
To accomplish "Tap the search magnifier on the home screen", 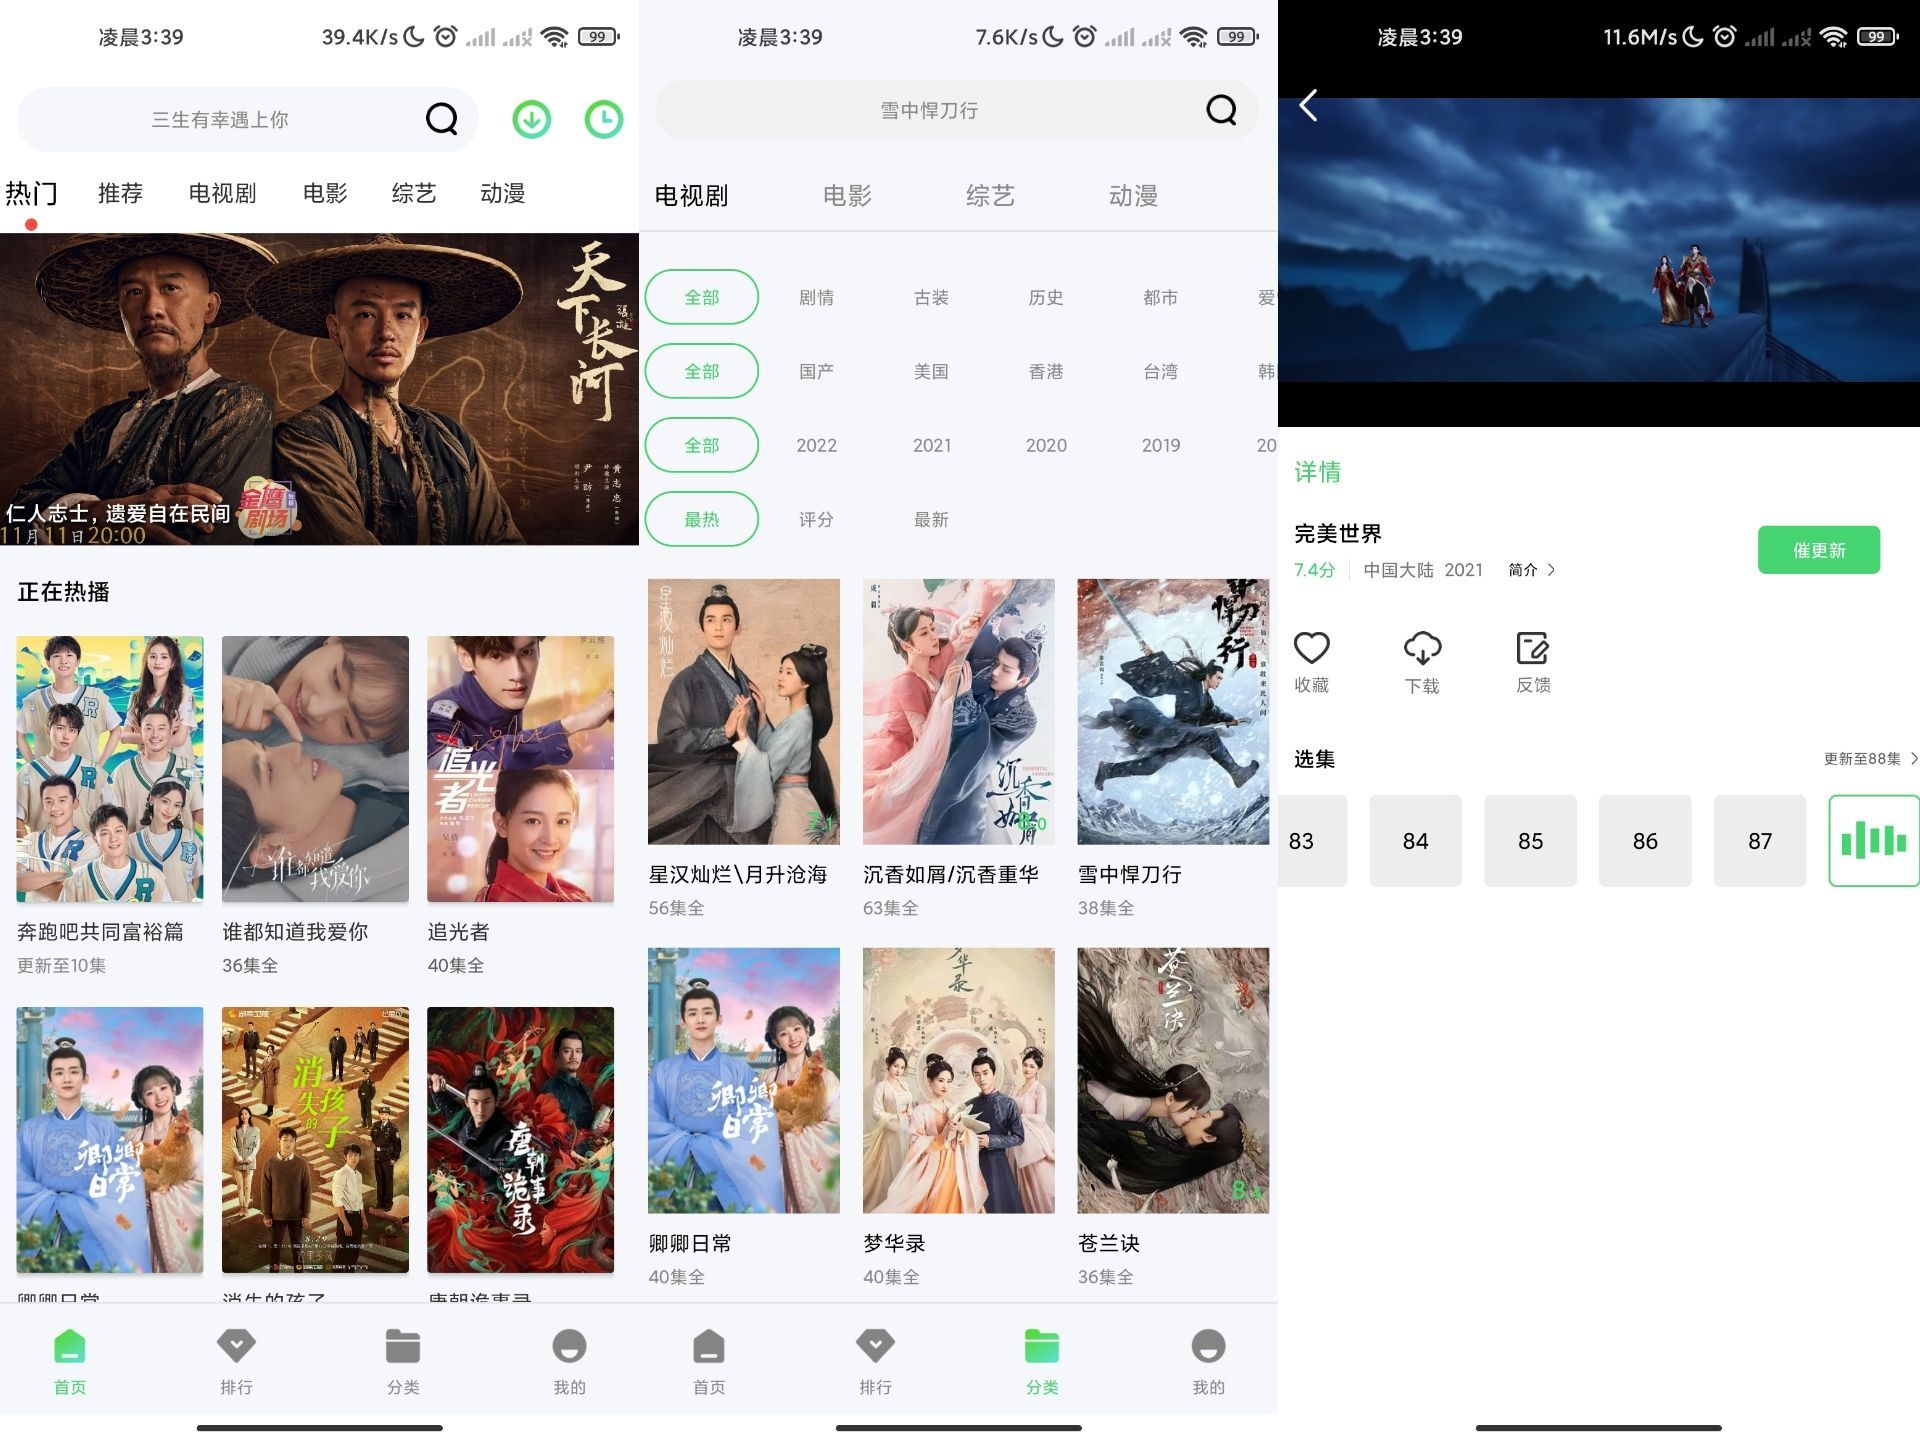I will pos(441,119).
